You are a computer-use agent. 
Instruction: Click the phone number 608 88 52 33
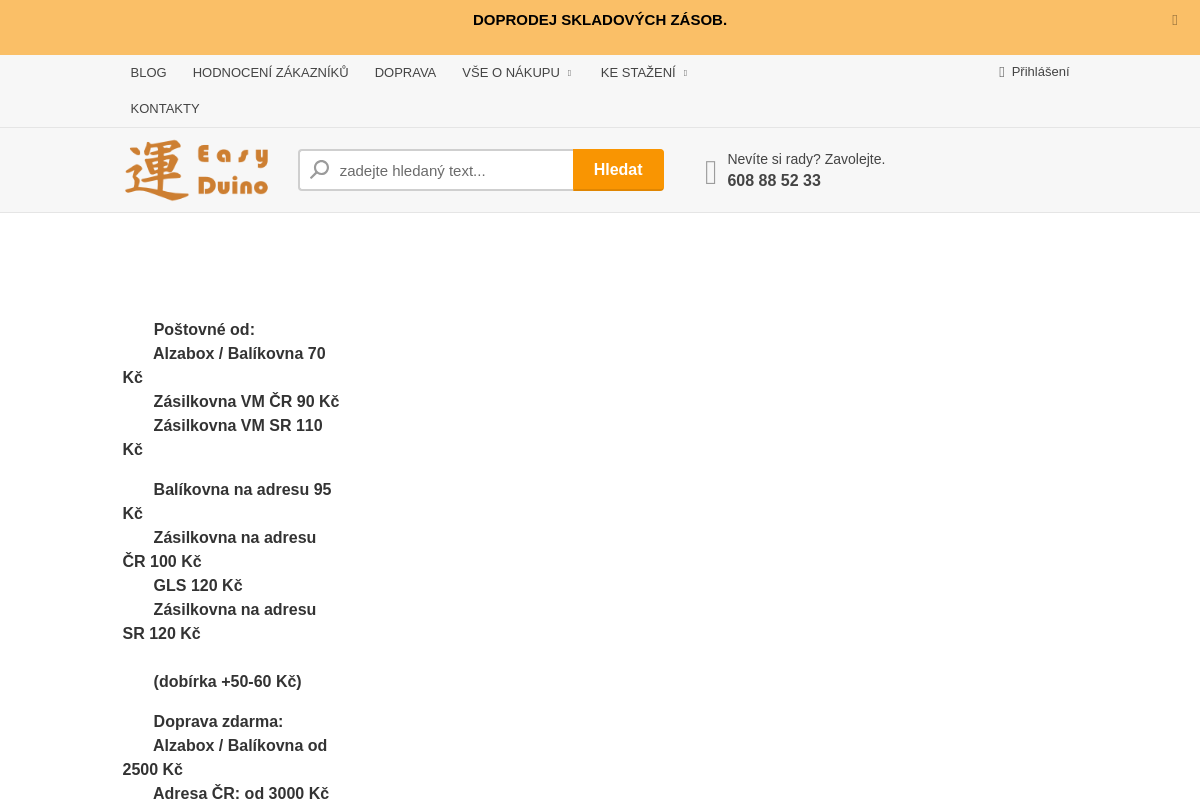pos(774,181)
